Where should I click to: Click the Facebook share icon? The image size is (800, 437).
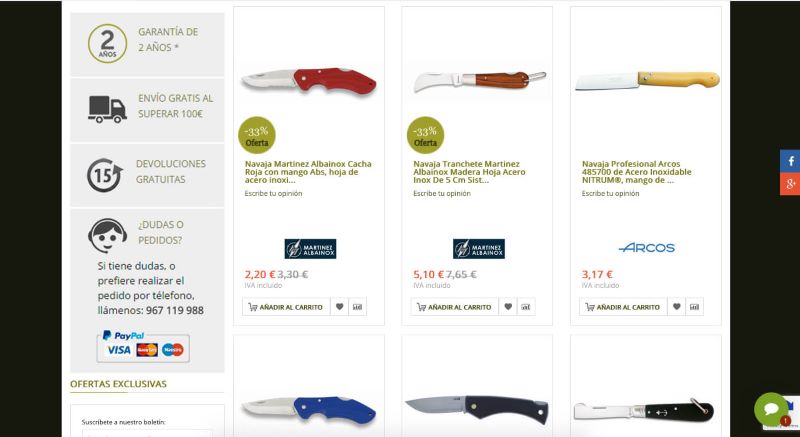tap(790, 161)
